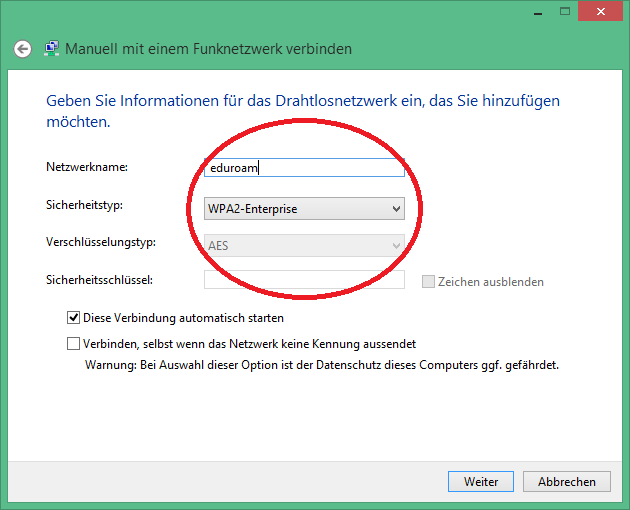The height and width of the screenshot is (510, 630).
Task: Uncheck Diese Verbindung automatisch starten
Action: pos(73,318)
